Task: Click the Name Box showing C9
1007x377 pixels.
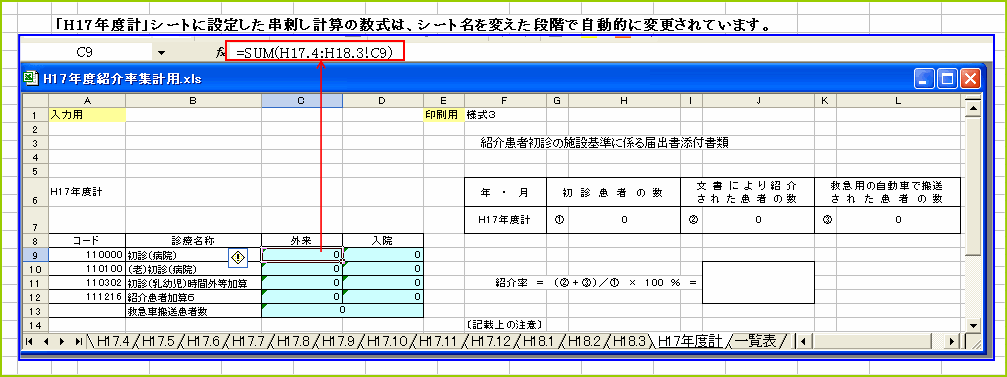Action: [x=85, y=52]
